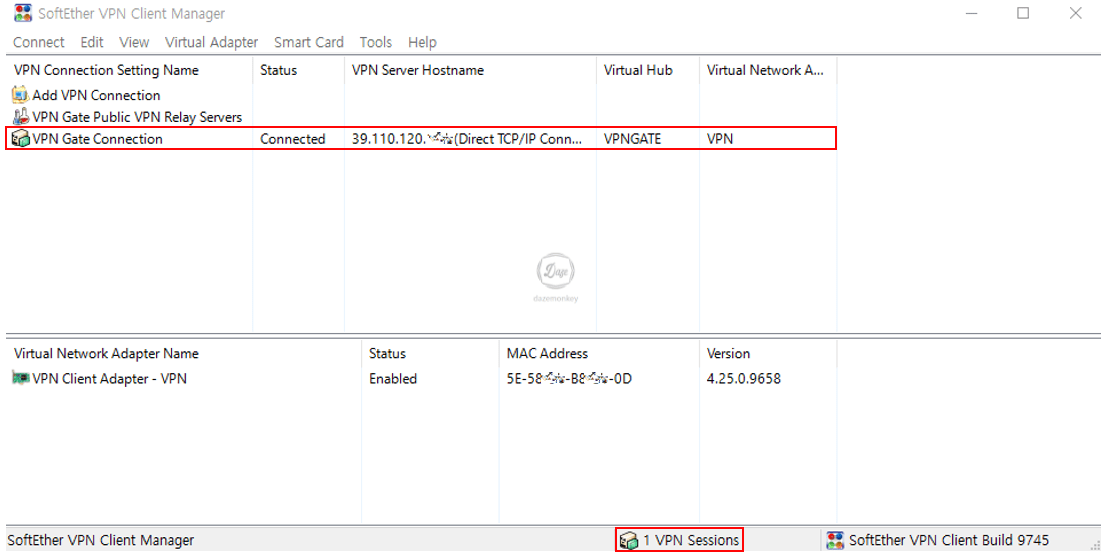Click the SoftEther title bar app icon
Viewport: 1108px width, 556px height.
23,13
